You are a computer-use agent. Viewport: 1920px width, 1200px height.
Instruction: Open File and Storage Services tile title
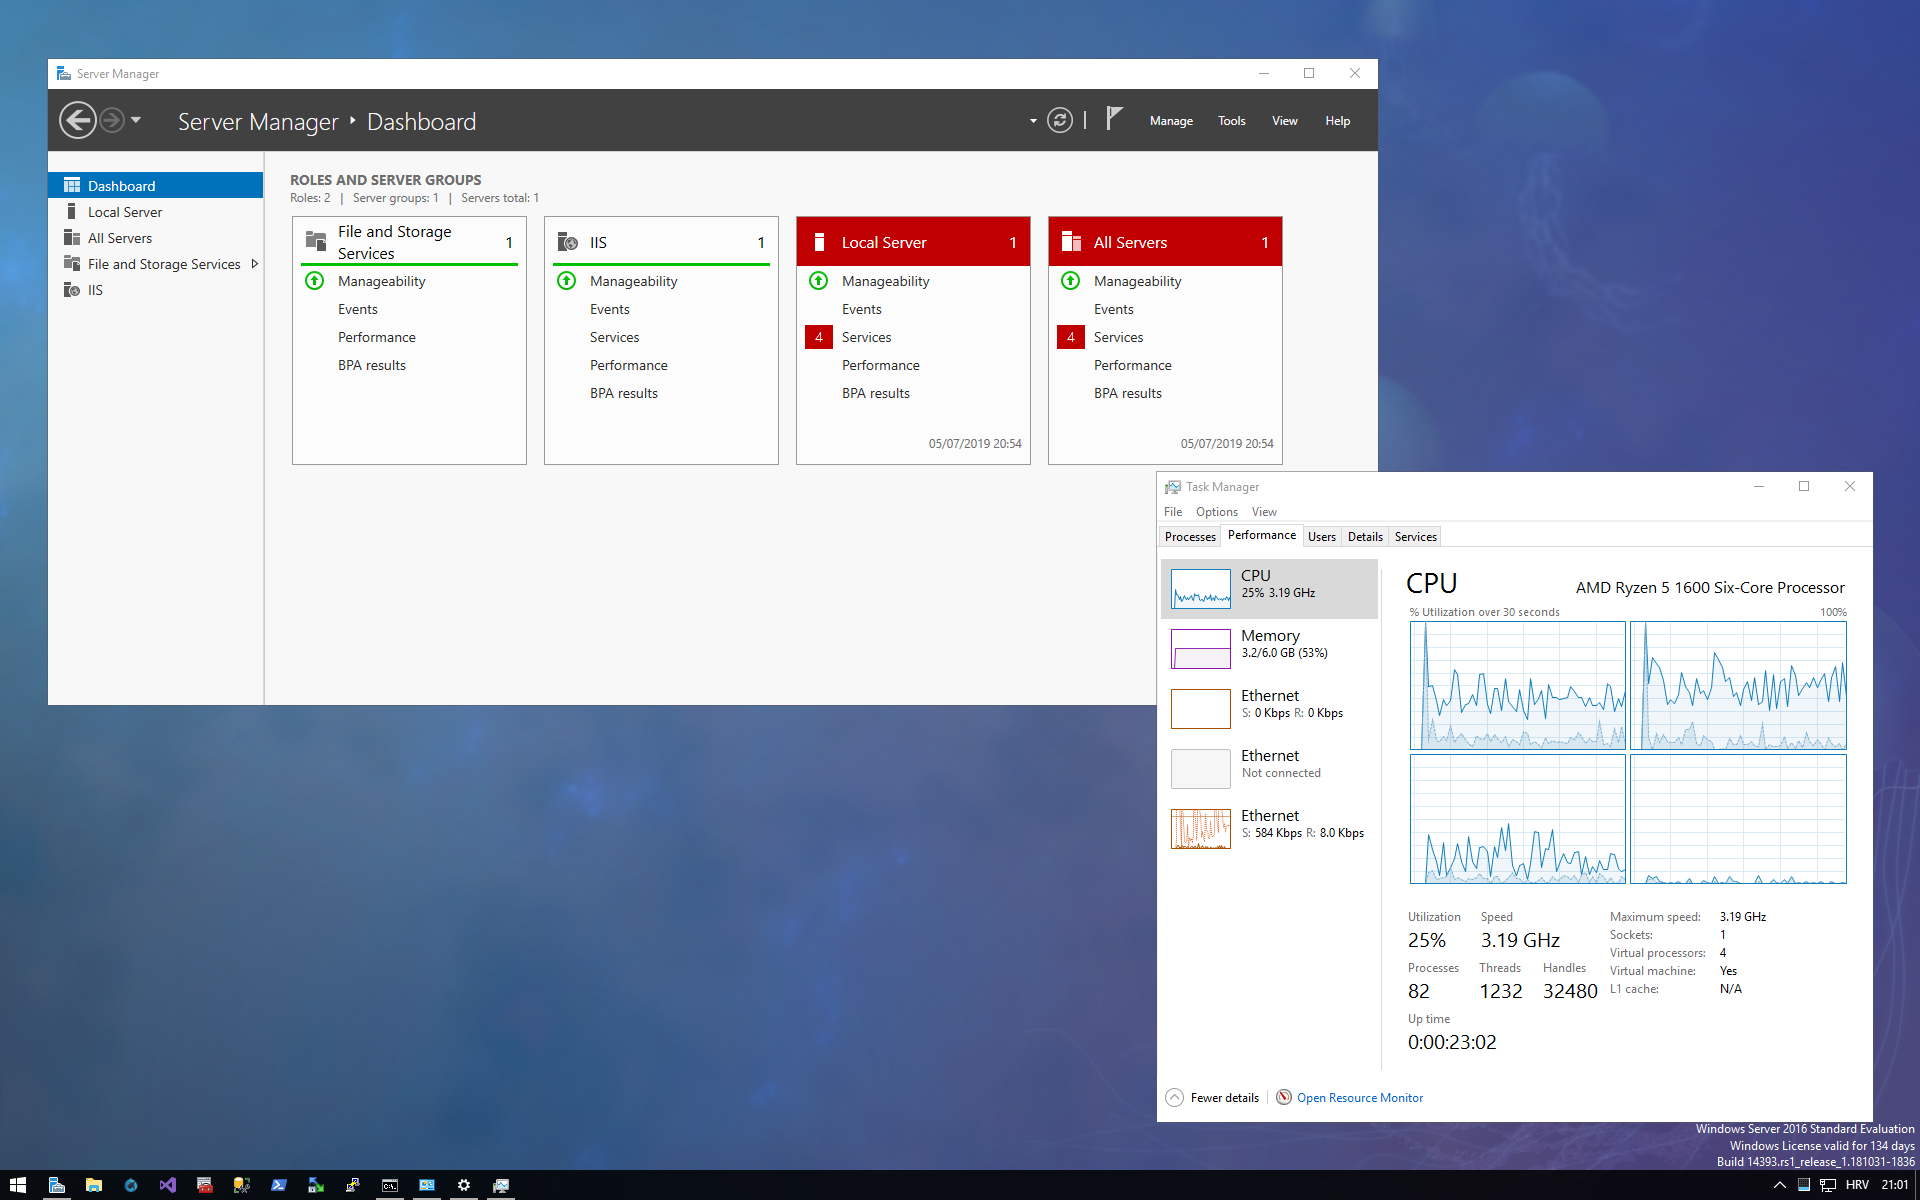tap(394, 242)
